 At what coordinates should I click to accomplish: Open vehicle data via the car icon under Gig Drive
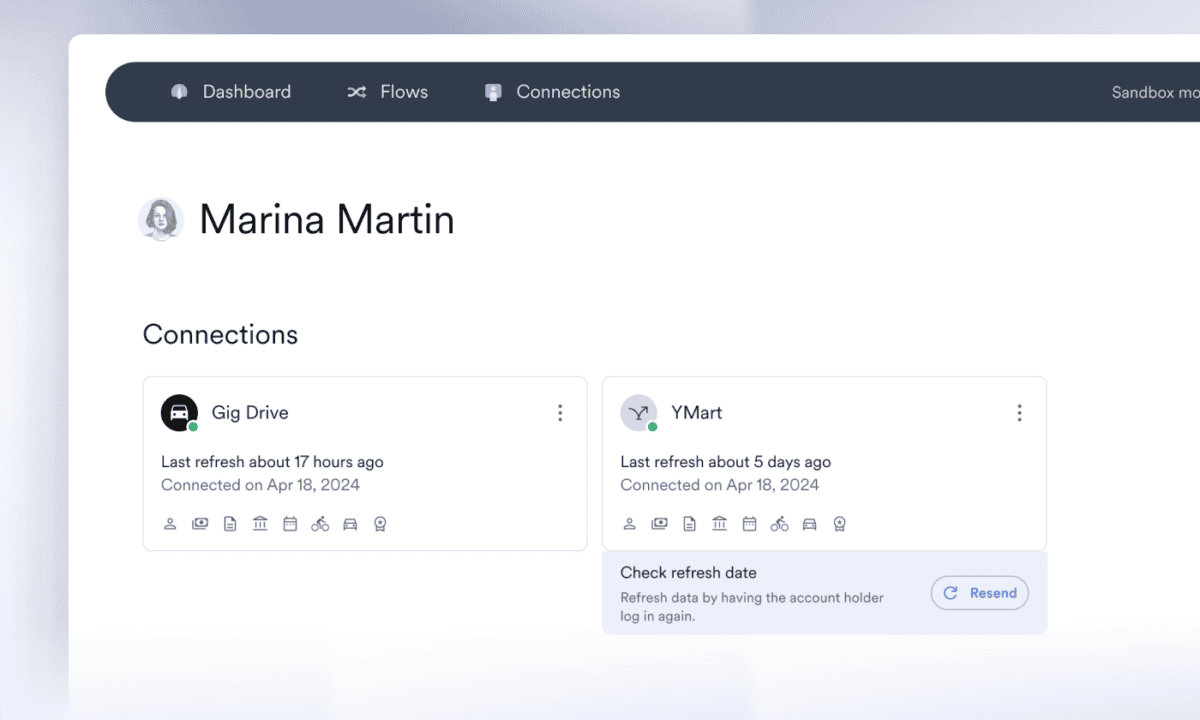(x=349, y=523)
